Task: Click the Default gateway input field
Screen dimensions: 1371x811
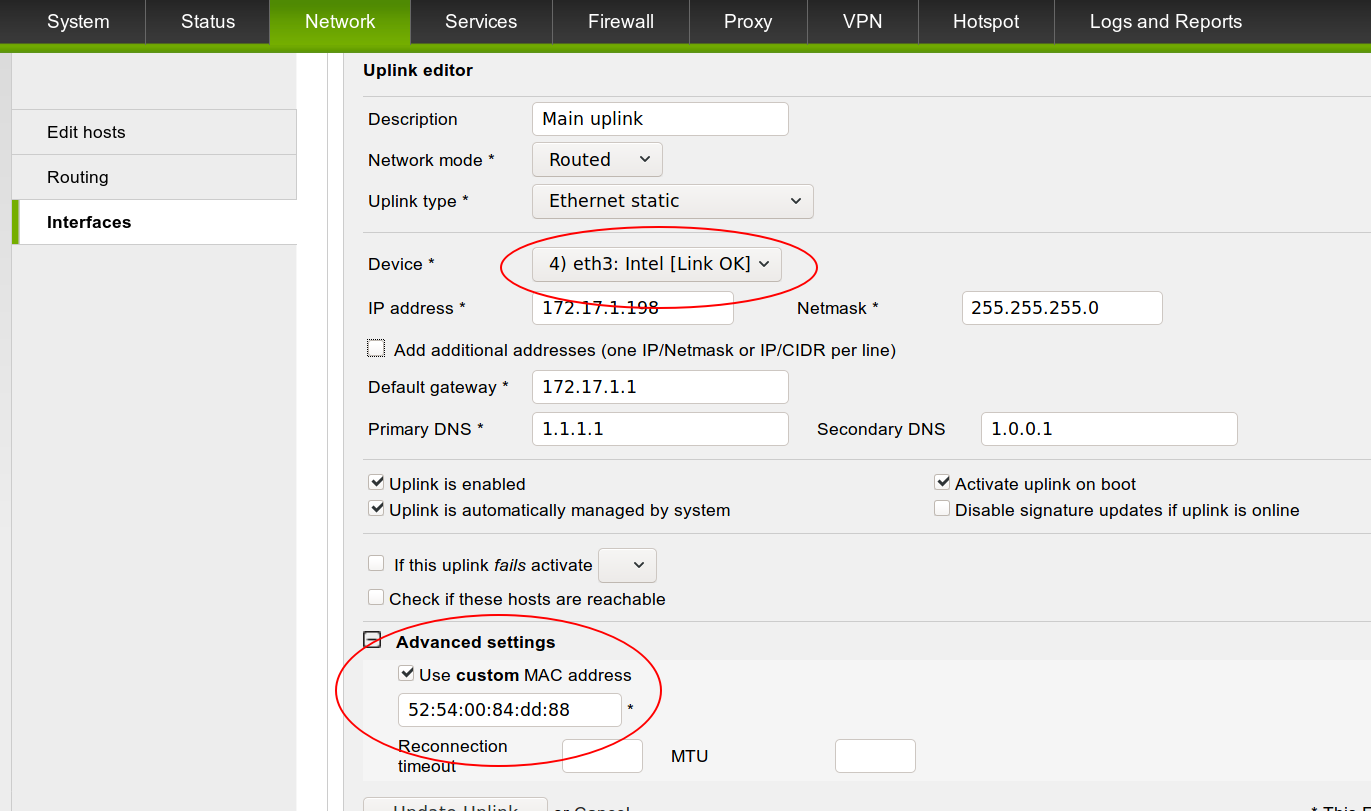Action: pyautogui.click(x=660, y=387)
